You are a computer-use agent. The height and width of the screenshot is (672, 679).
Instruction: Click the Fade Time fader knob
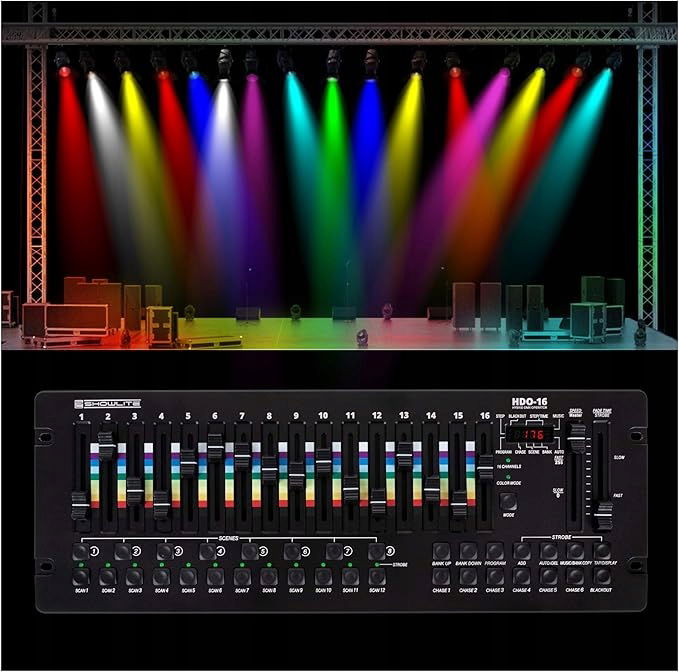tap(603, 515)
